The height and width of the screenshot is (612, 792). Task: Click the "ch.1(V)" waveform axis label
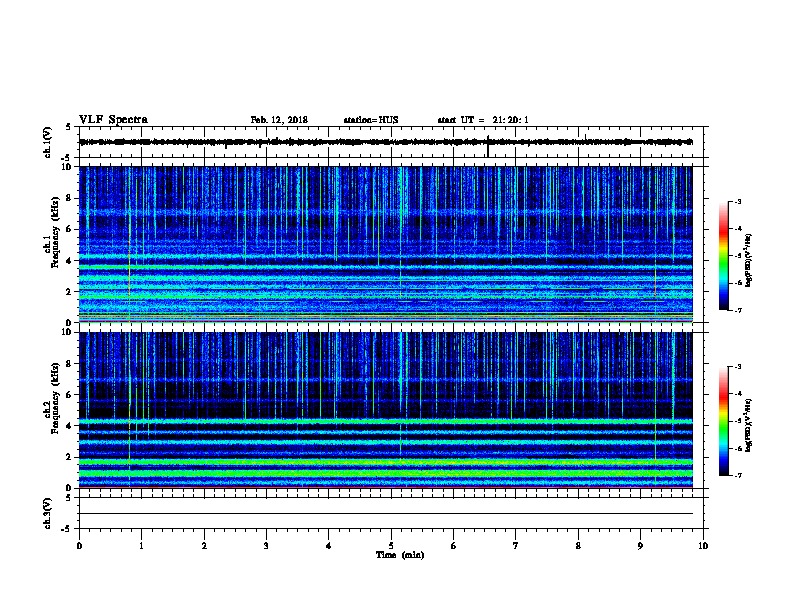[x=47, y=142]
